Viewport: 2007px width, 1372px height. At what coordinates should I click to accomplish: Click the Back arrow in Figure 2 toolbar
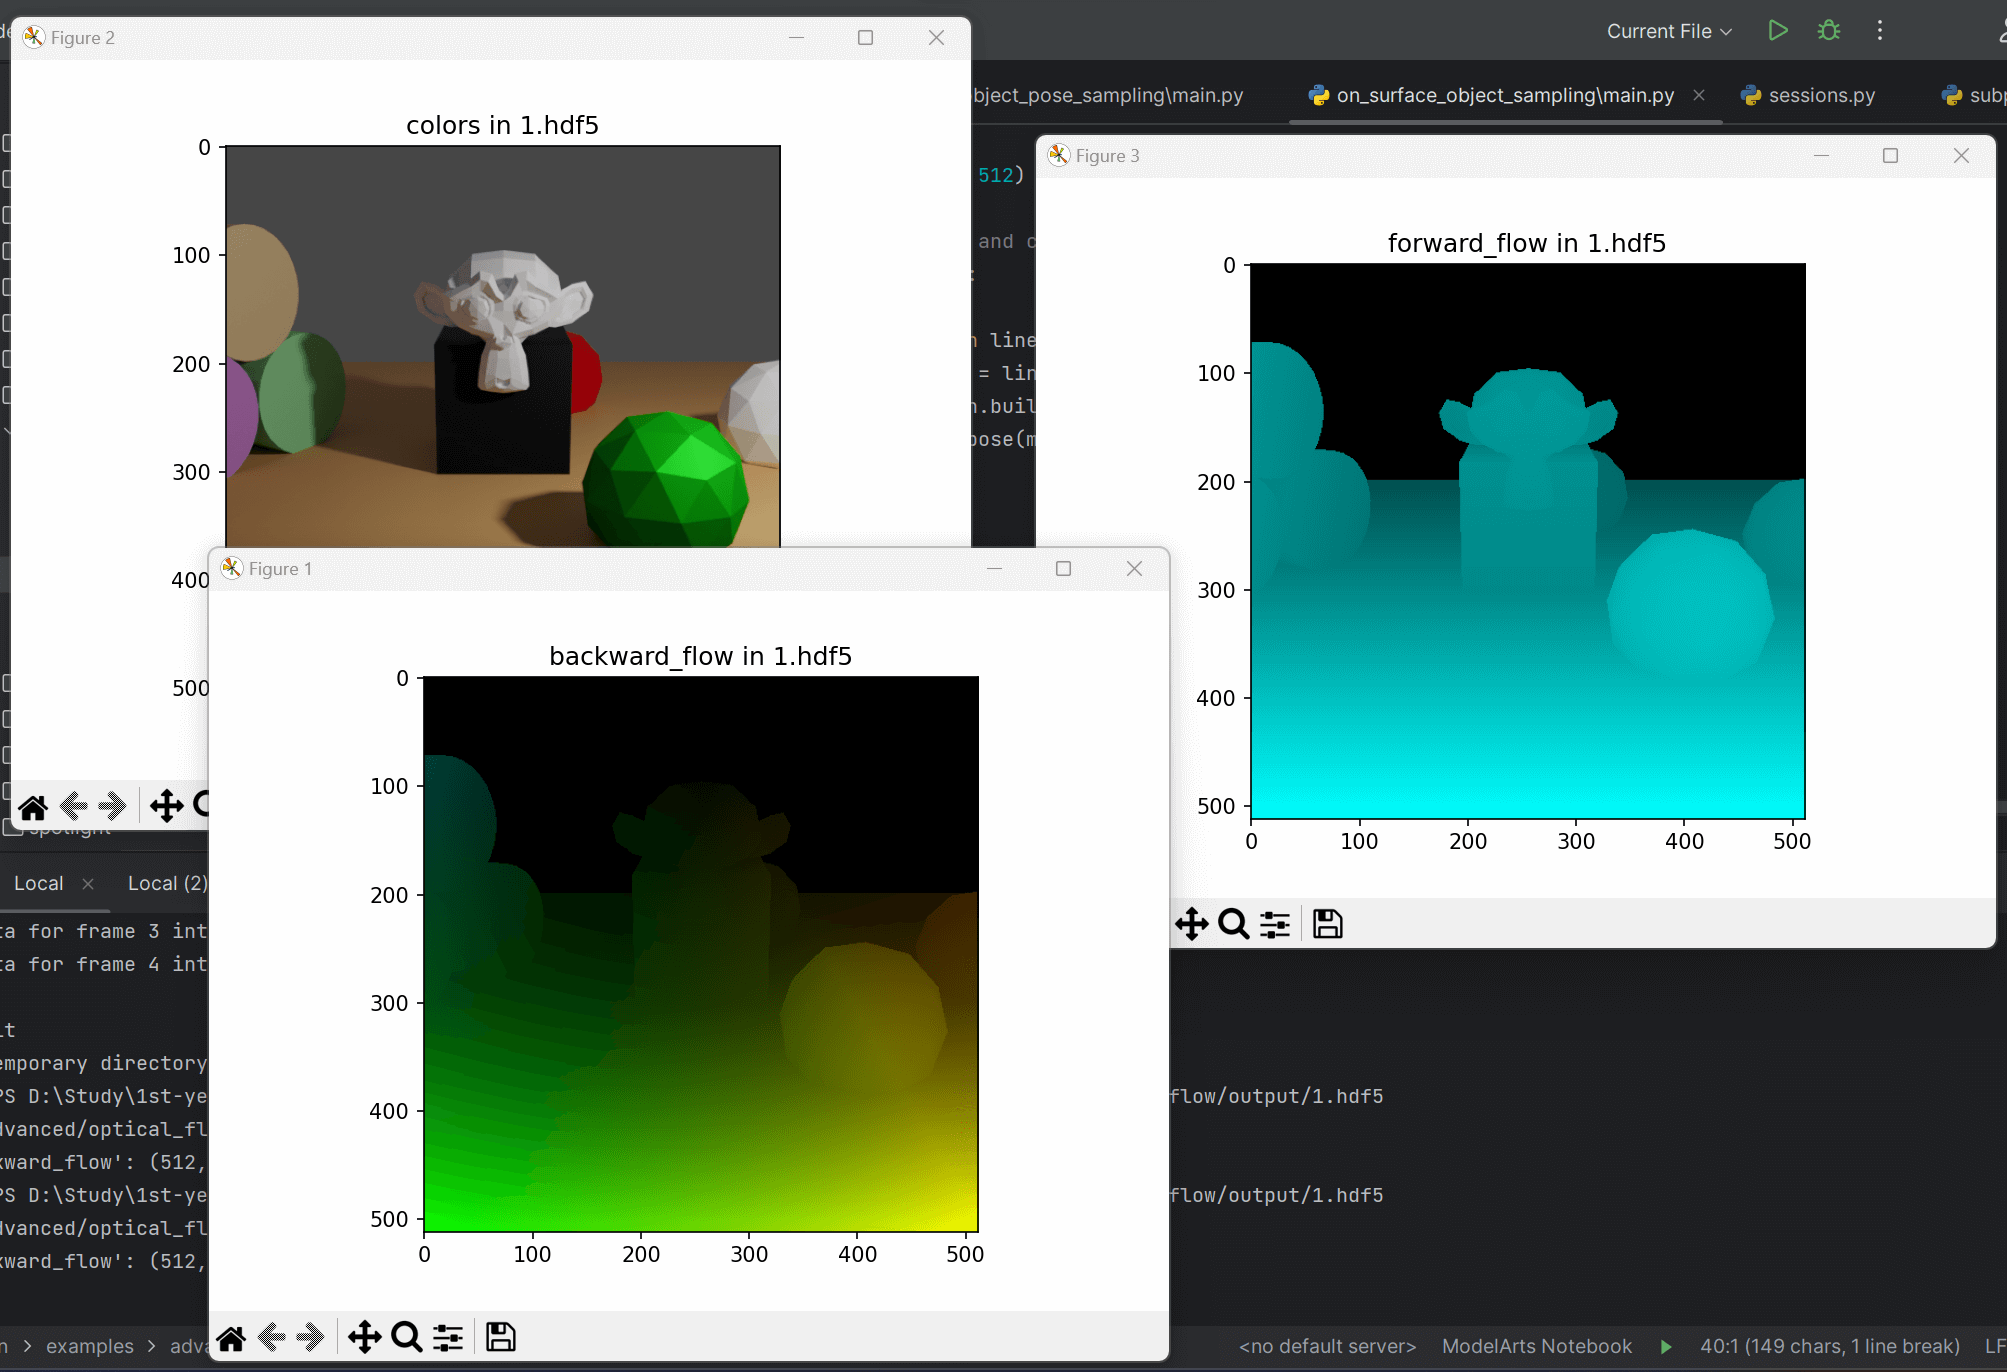[x=74, y=806]
